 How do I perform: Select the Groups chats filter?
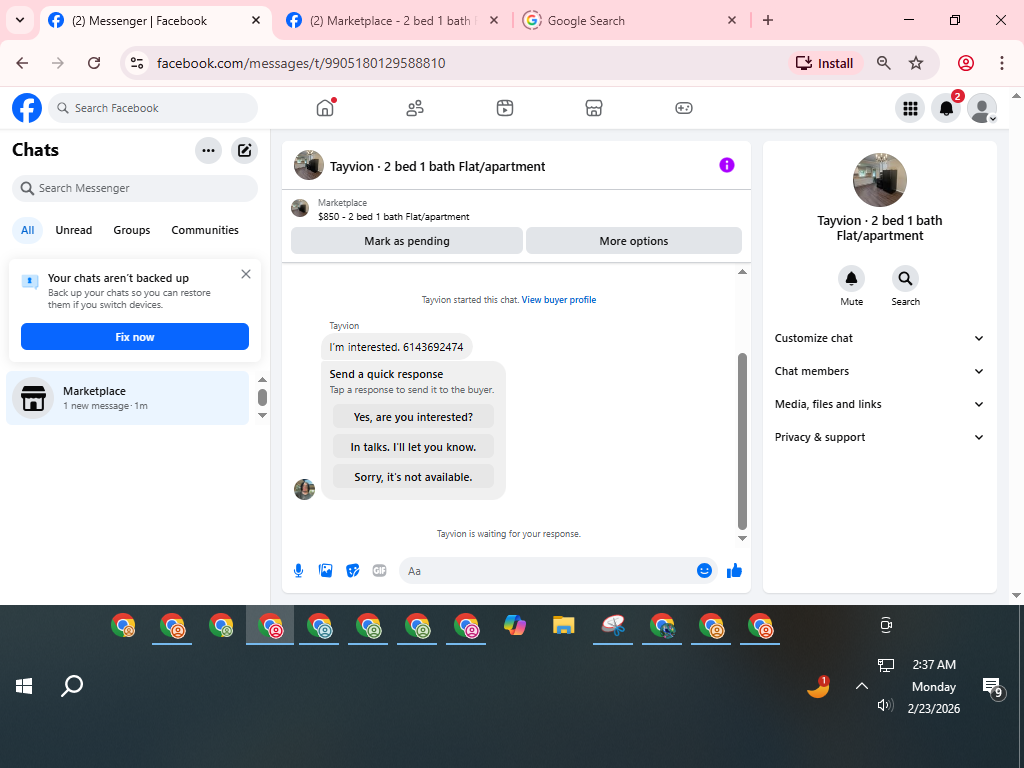131,230
